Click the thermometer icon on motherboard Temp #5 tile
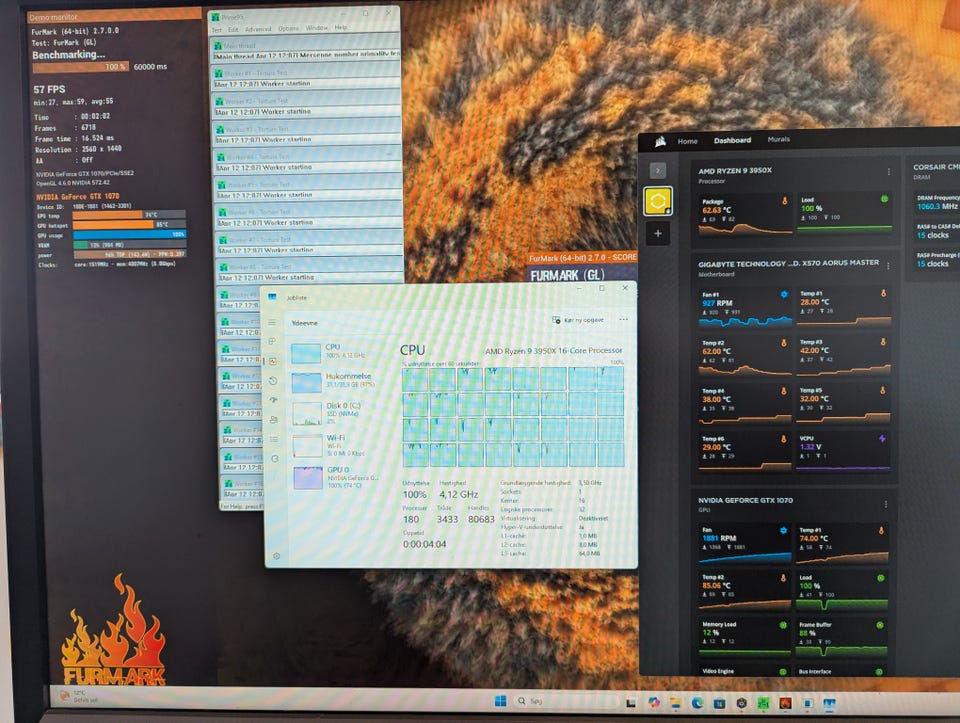This screenshot has height=723, width=960. pos(882,389)
